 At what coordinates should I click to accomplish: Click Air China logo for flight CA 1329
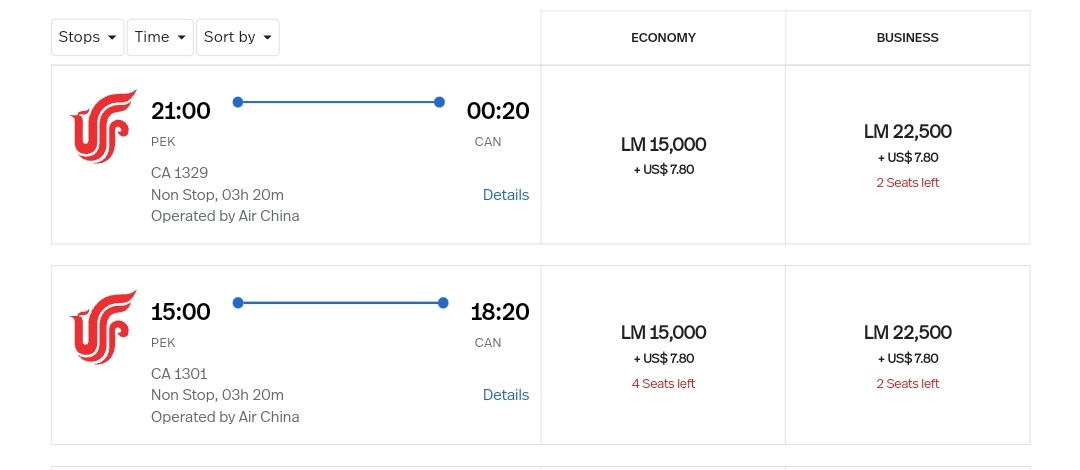103,126
